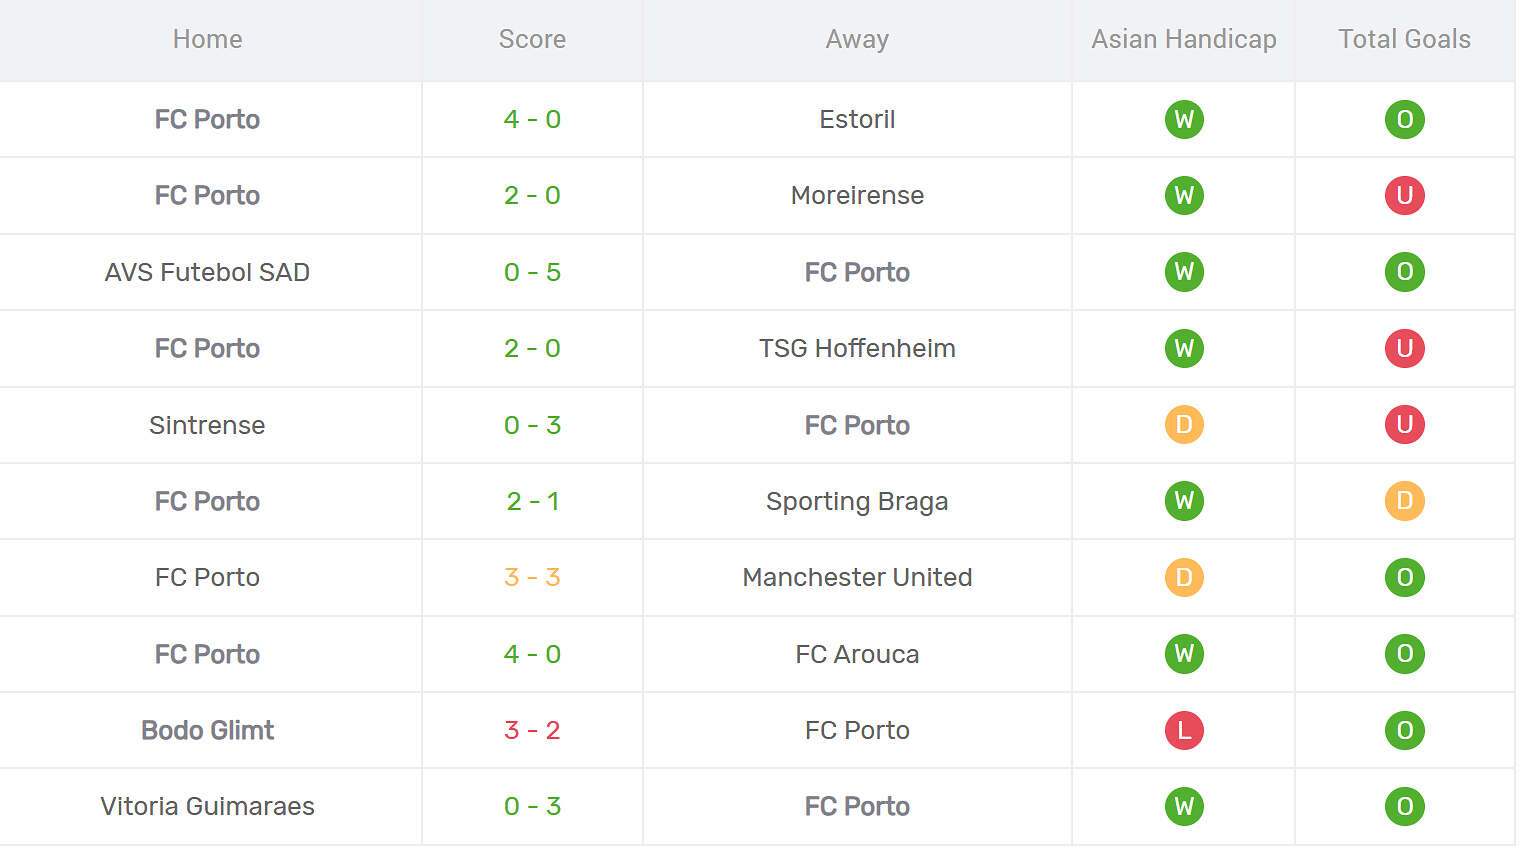Click the Score column header
1522x850 pixels.
pos(532,39)
